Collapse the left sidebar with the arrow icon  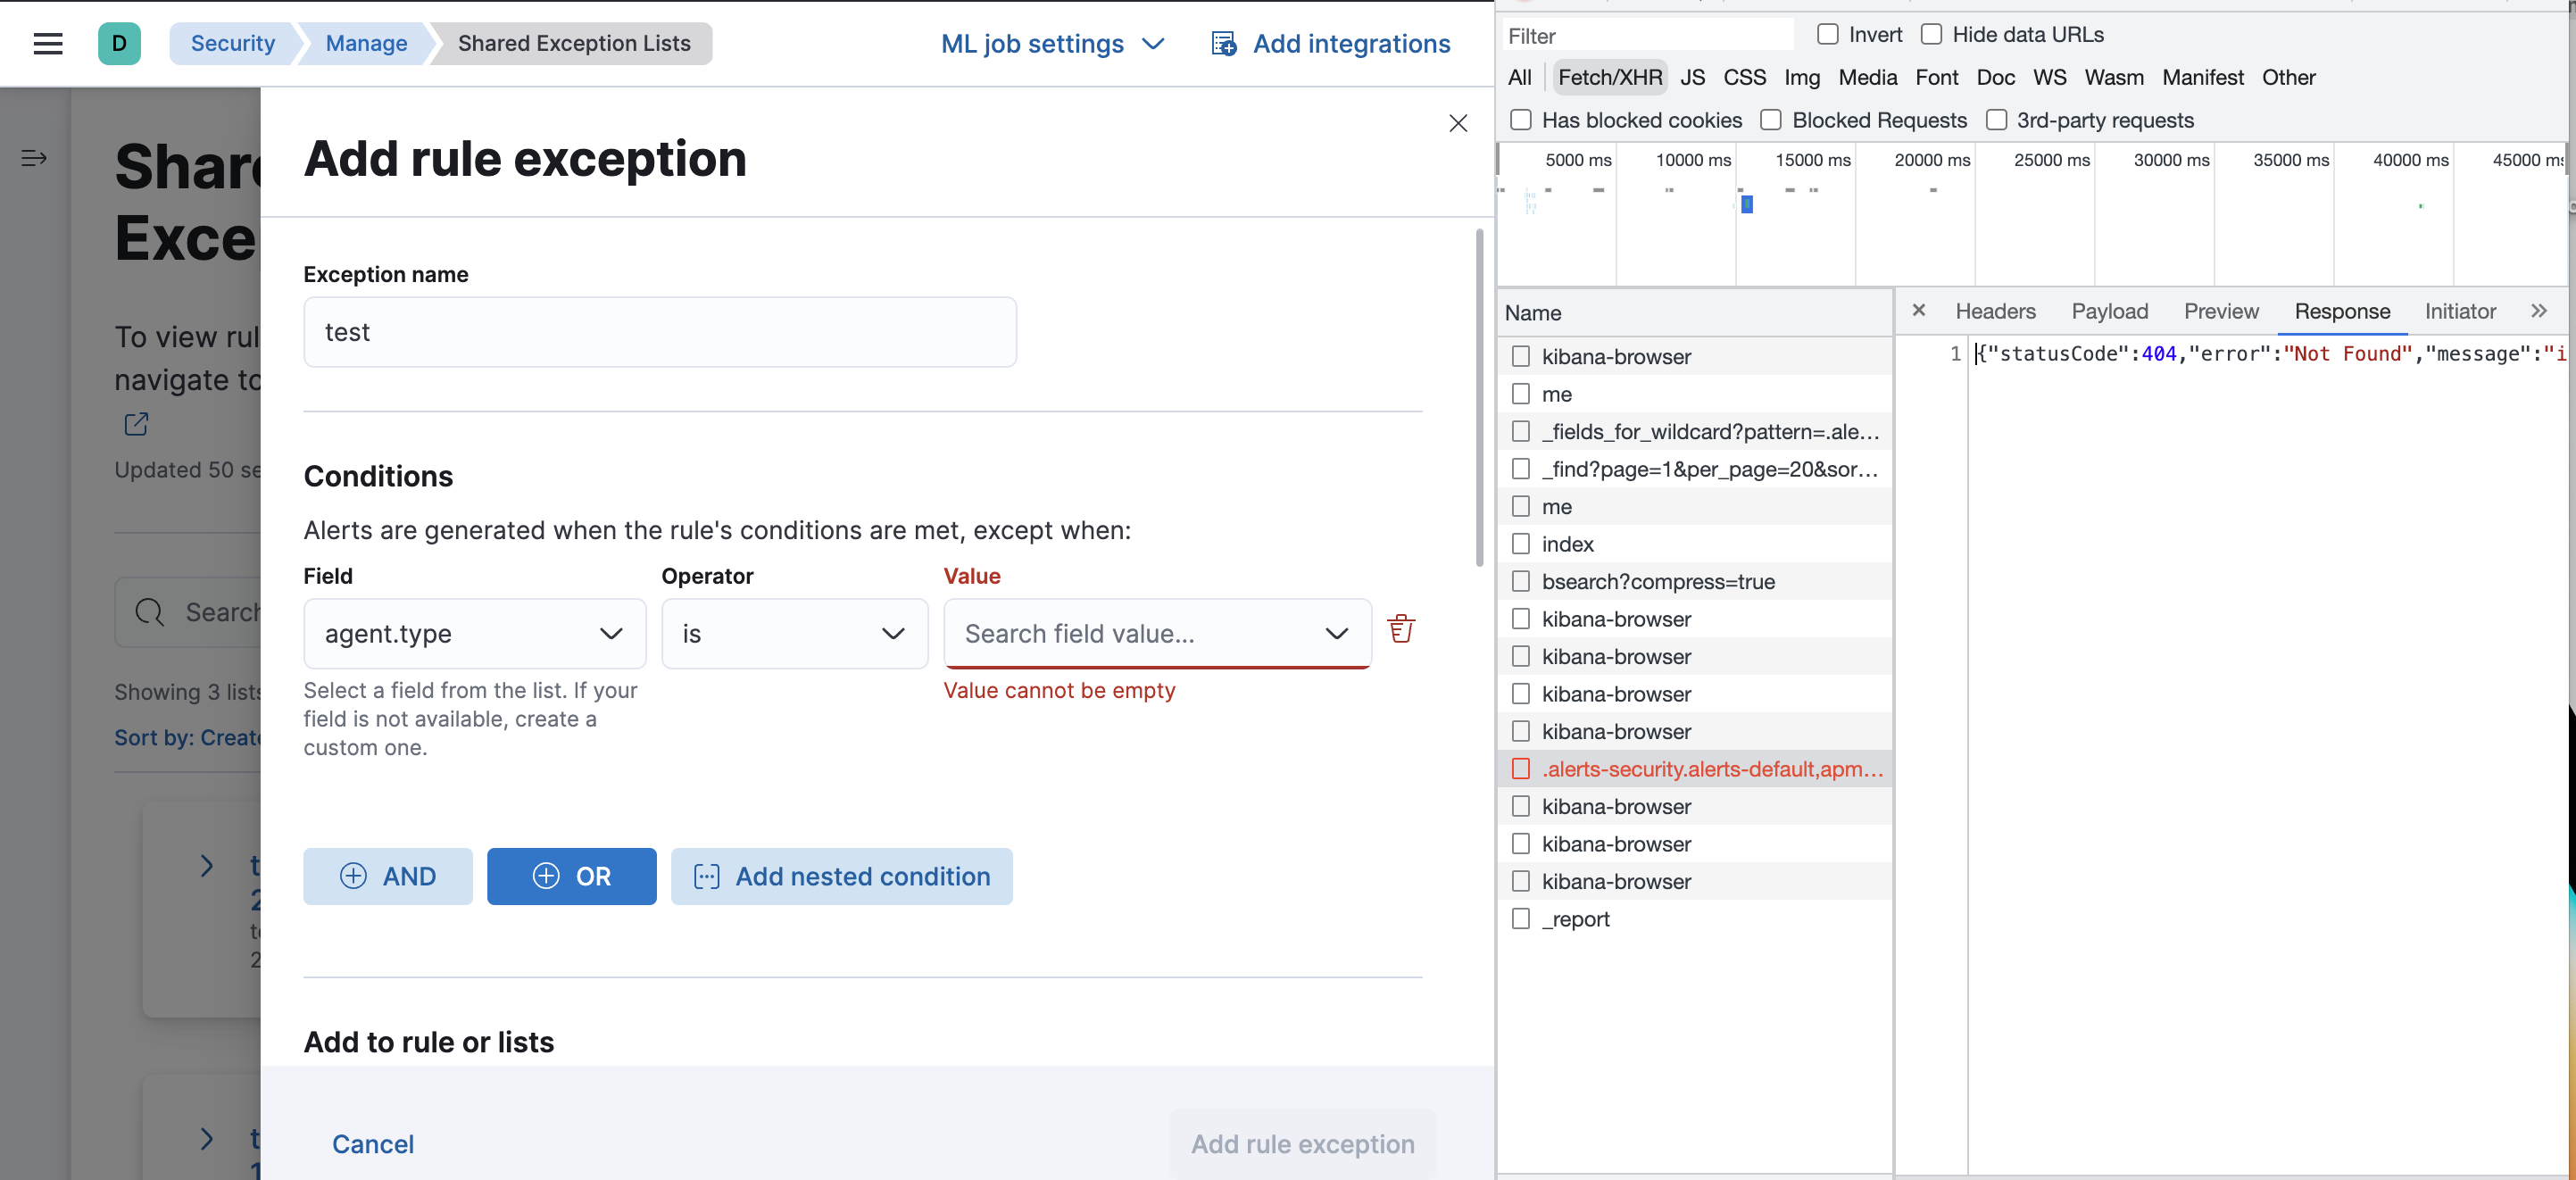click(x=33, y=158)
